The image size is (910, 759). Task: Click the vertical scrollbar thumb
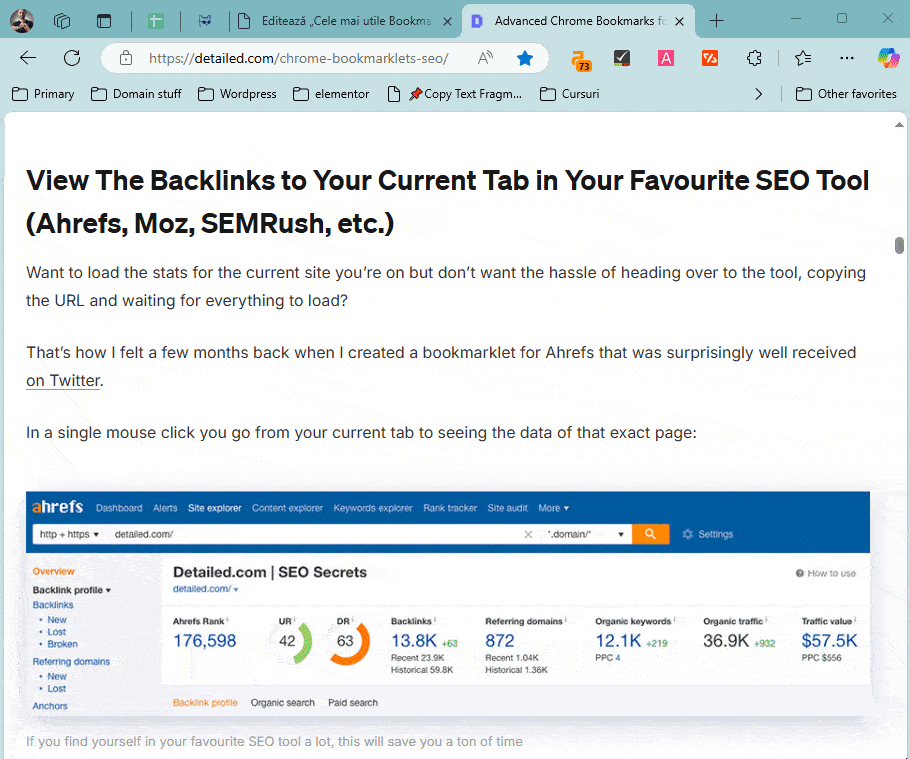tap(899, 246)
